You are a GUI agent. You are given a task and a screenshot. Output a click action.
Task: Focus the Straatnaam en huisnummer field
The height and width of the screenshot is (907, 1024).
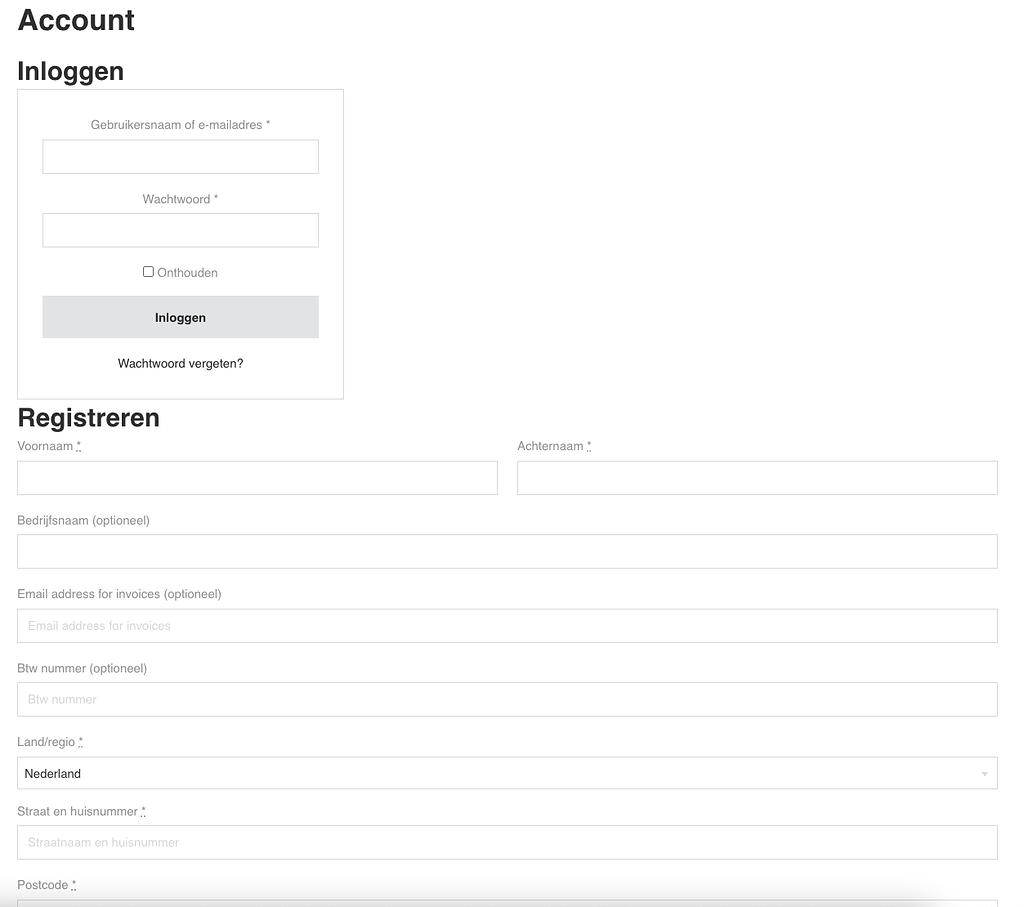(507, 843)
